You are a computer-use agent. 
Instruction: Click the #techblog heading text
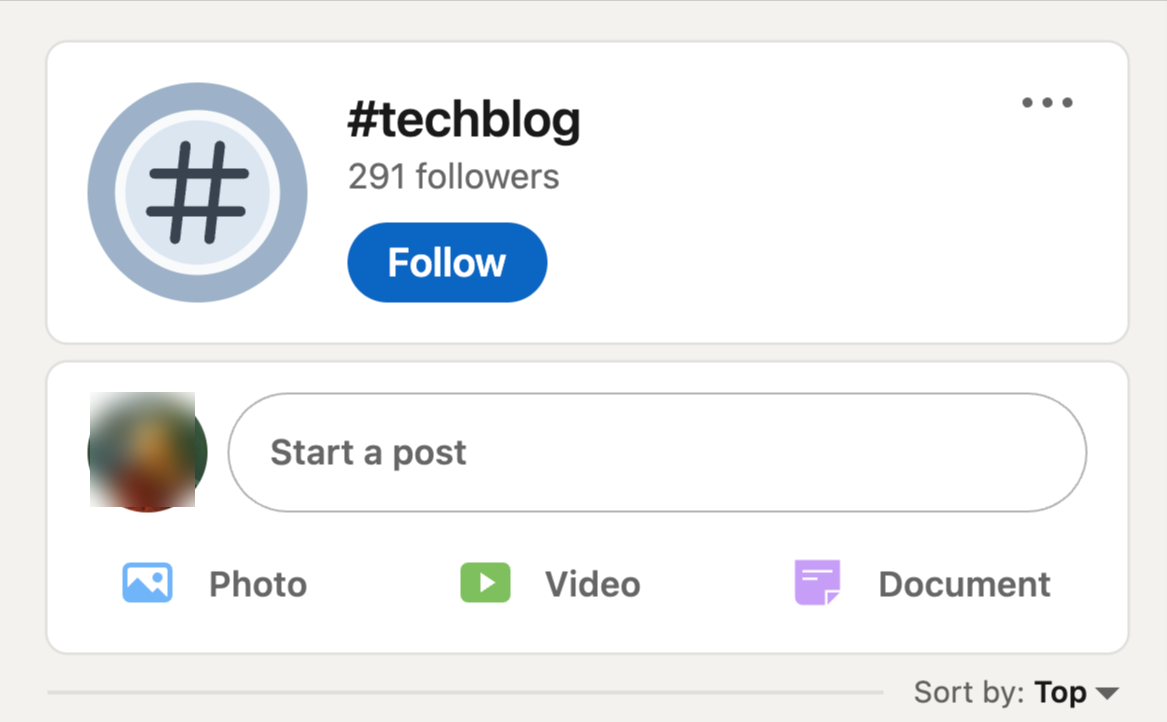coord(463,121)
